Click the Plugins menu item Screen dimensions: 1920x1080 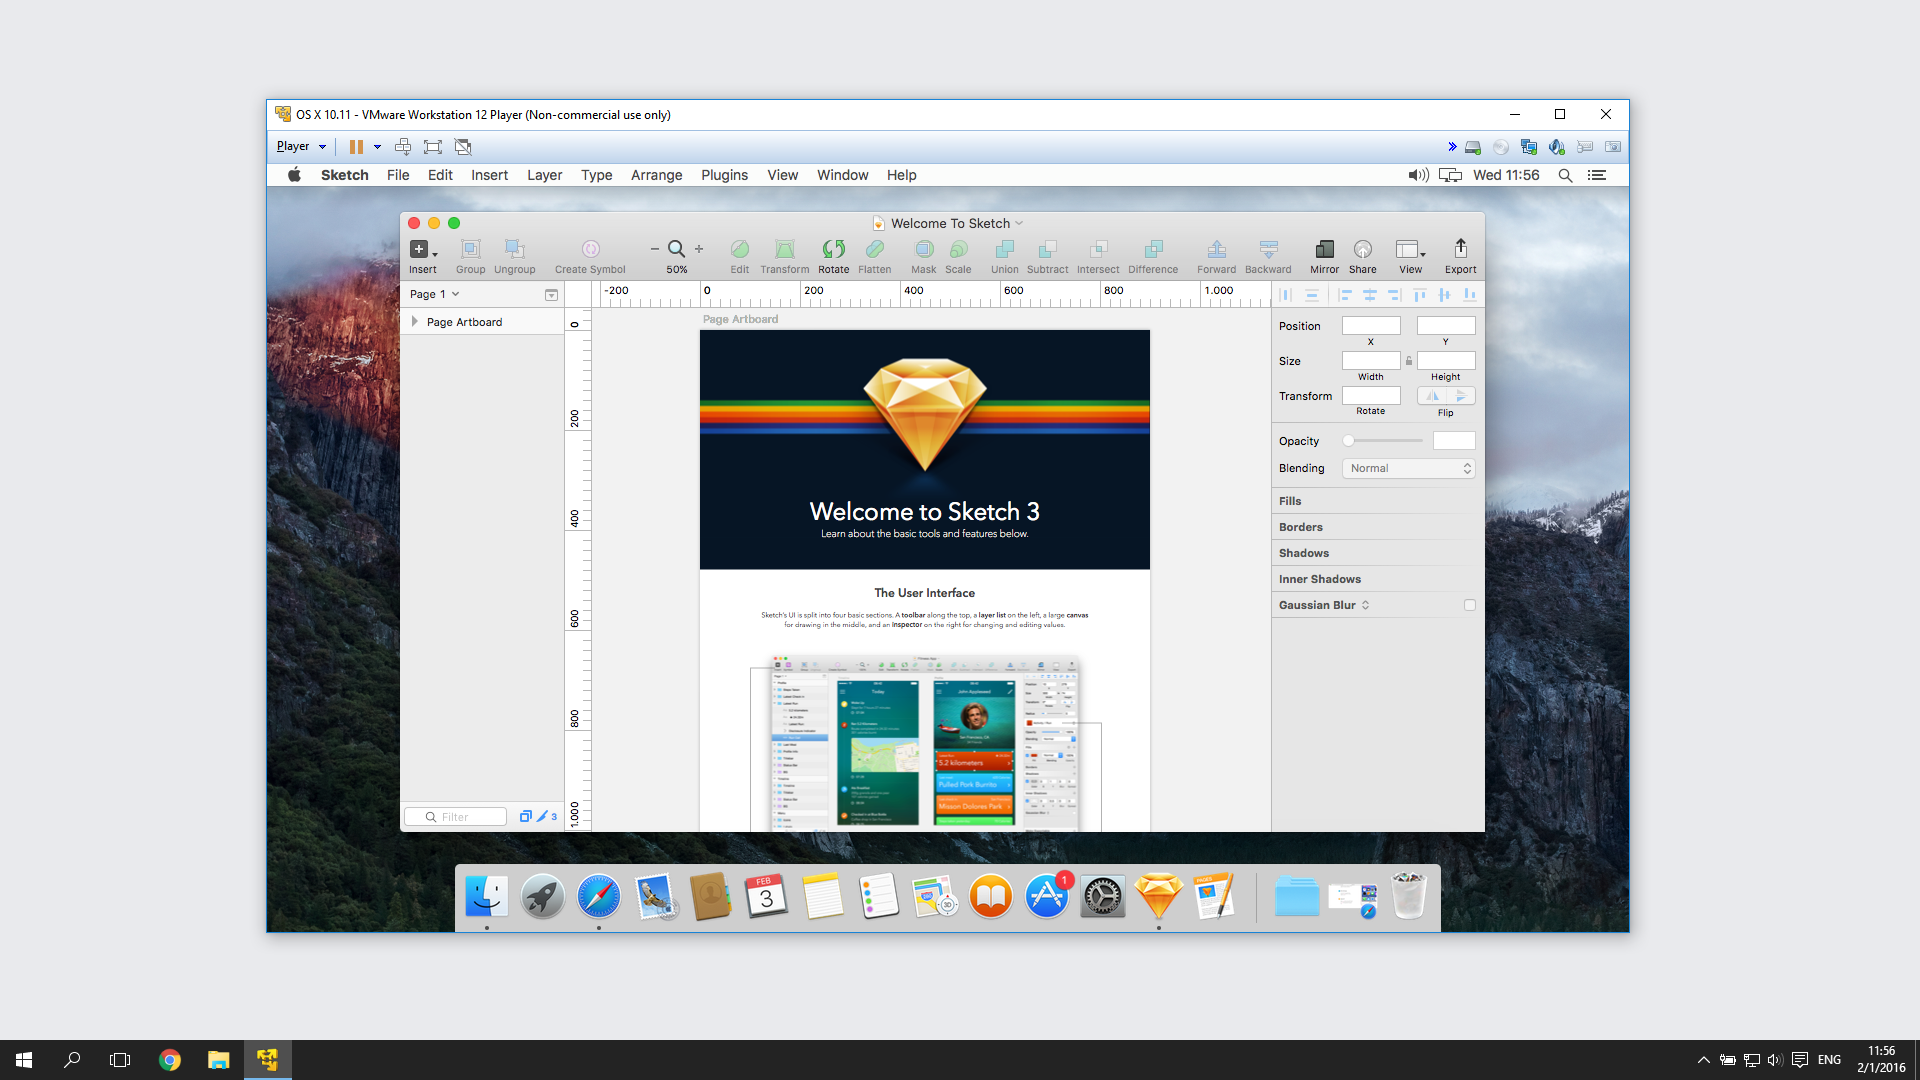723,174
